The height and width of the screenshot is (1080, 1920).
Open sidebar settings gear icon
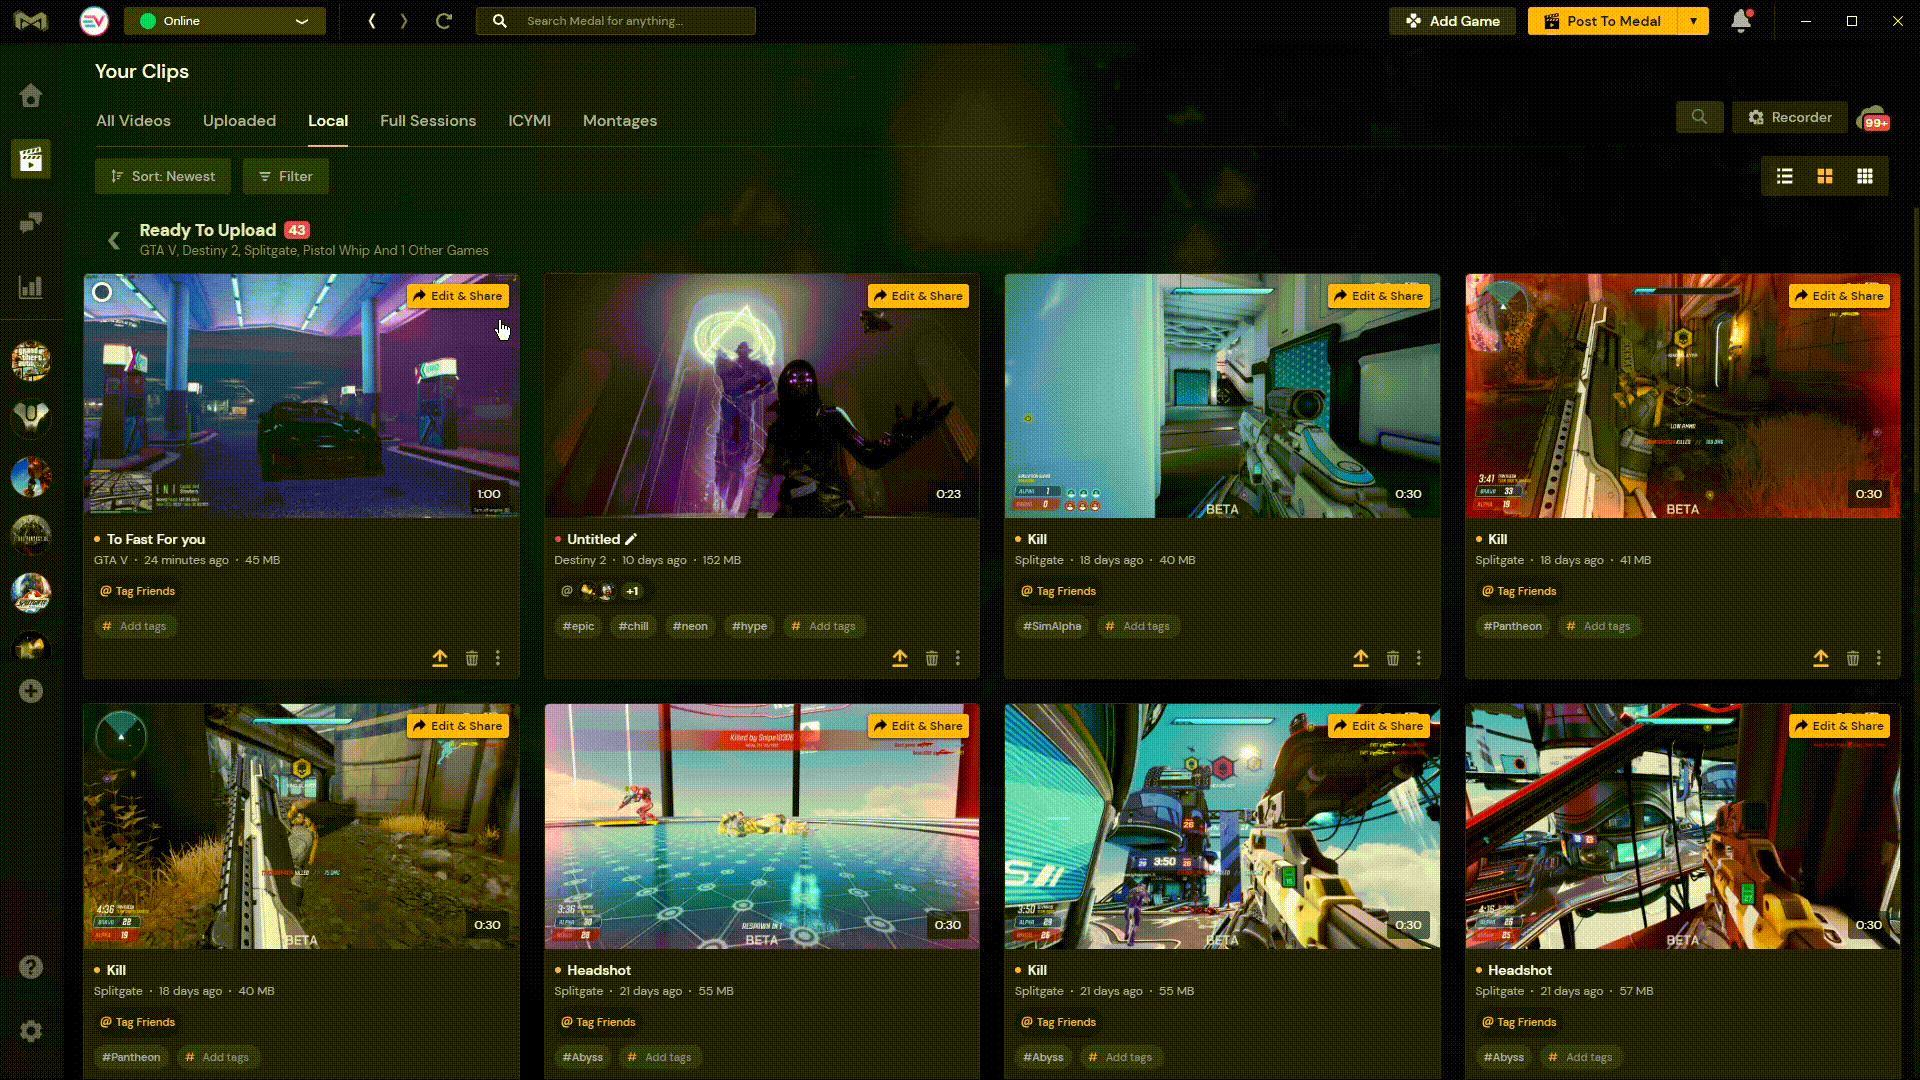click(31, 1031)
